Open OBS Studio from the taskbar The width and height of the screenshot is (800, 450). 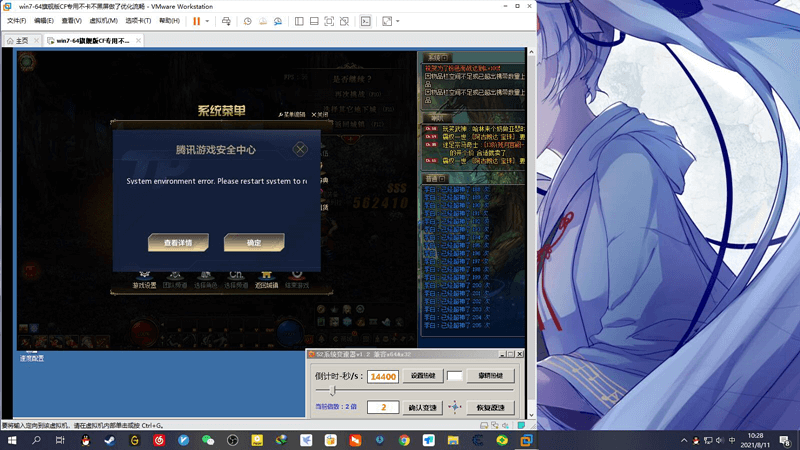point(232,440)
